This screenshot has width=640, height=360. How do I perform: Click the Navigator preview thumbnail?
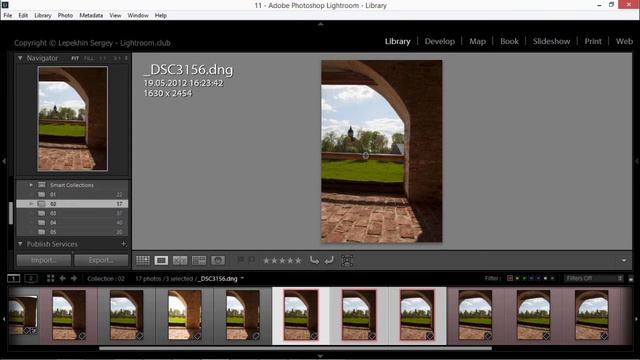[x=73, y=118]
